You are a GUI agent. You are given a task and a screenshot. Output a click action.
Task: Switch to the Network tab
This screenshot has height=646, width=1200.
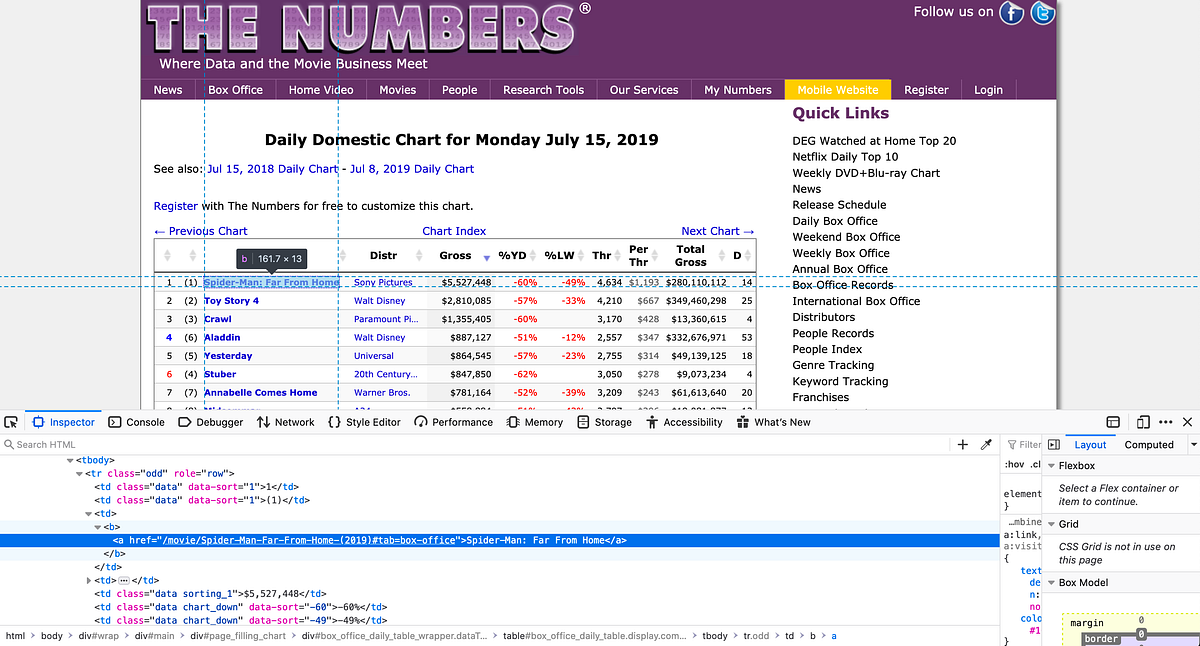(286, 422)
